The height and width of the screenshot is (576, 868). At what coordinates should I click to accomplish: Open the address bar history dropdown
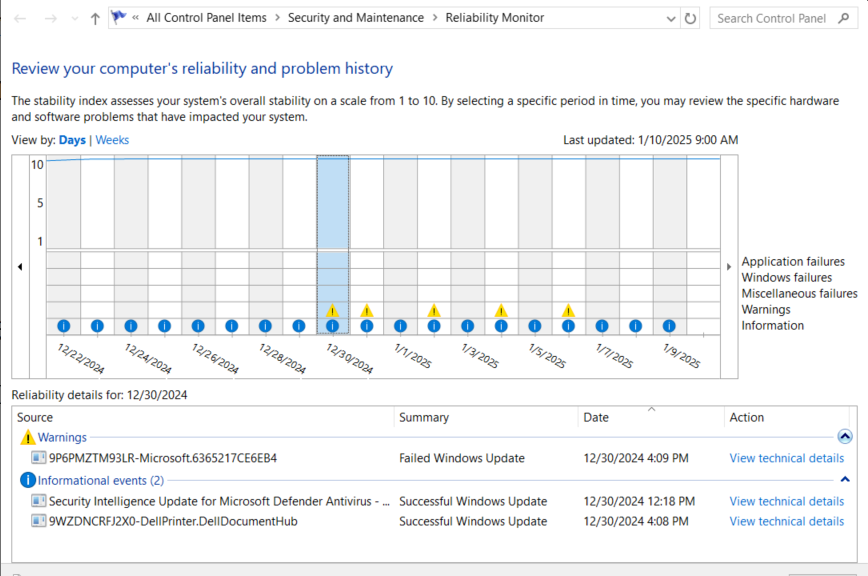[x=671, y=19]
